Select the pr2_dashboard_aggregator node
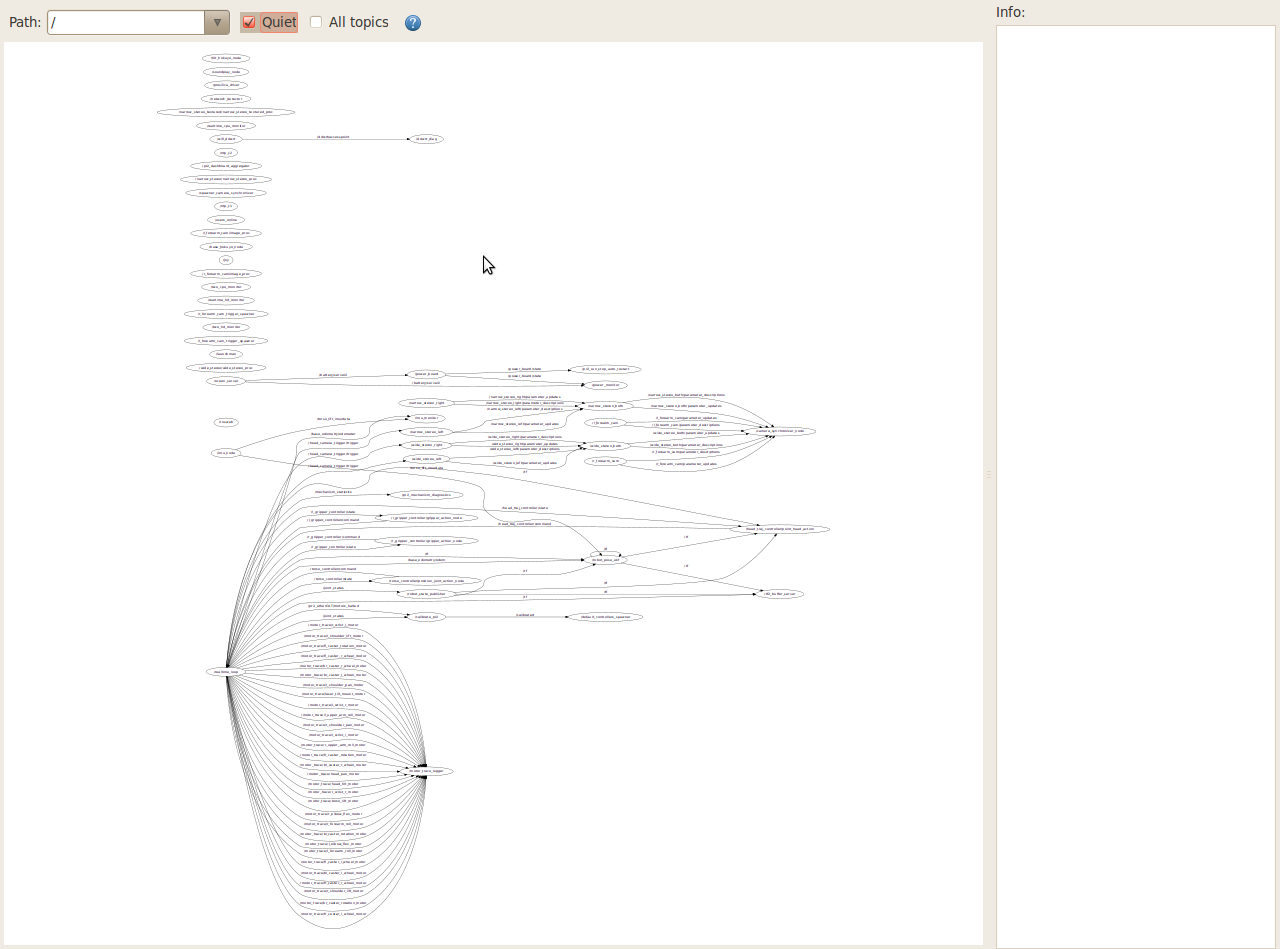Viewport: 1280px width, 949px height. tap(226, 166)
